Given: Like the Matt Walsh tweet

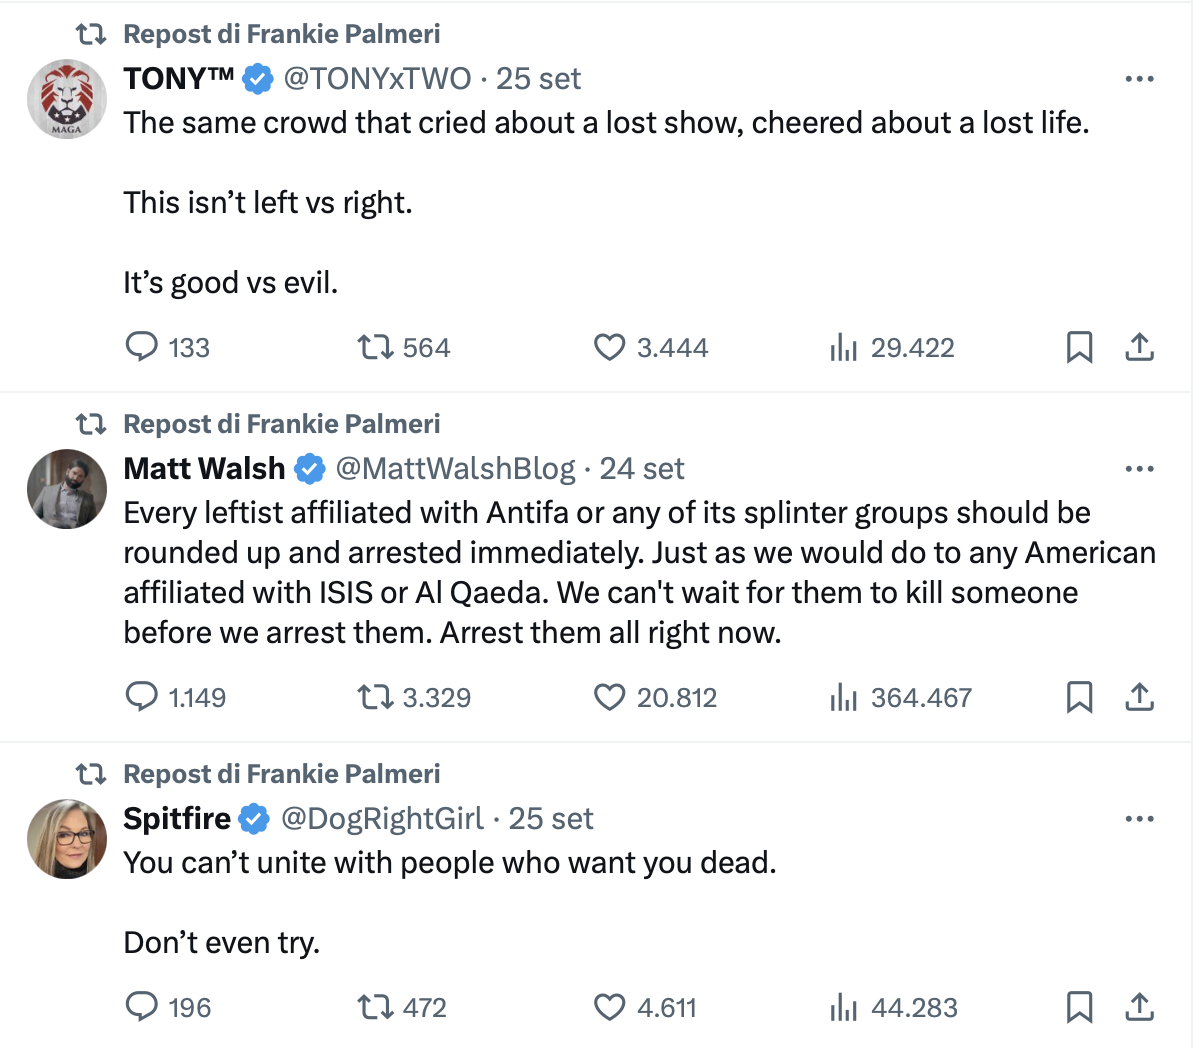Looking at the screenshot, I should pos(609,697).
